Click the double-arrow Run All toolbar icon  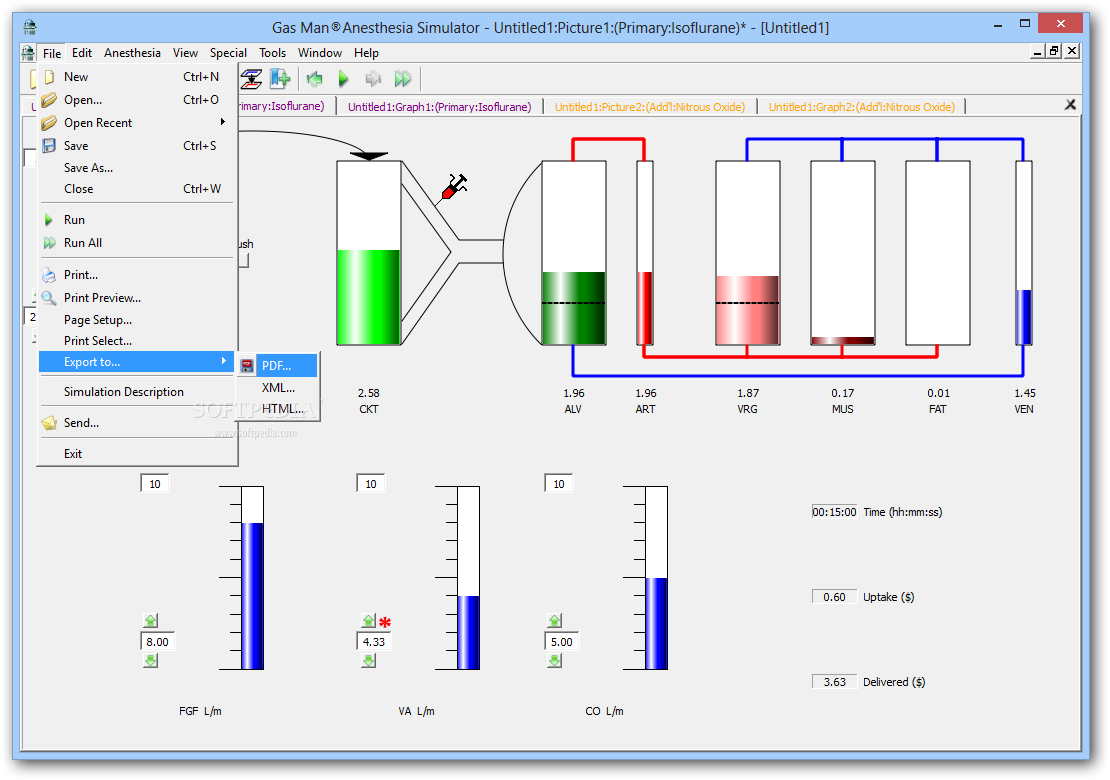pos(403,79)
